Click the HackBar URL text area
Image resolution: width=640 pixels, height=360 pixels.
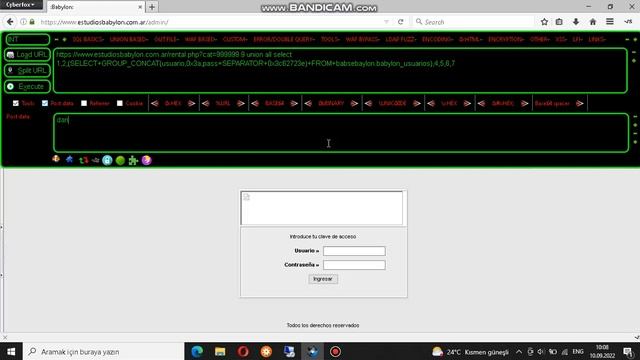pos(340,71)
